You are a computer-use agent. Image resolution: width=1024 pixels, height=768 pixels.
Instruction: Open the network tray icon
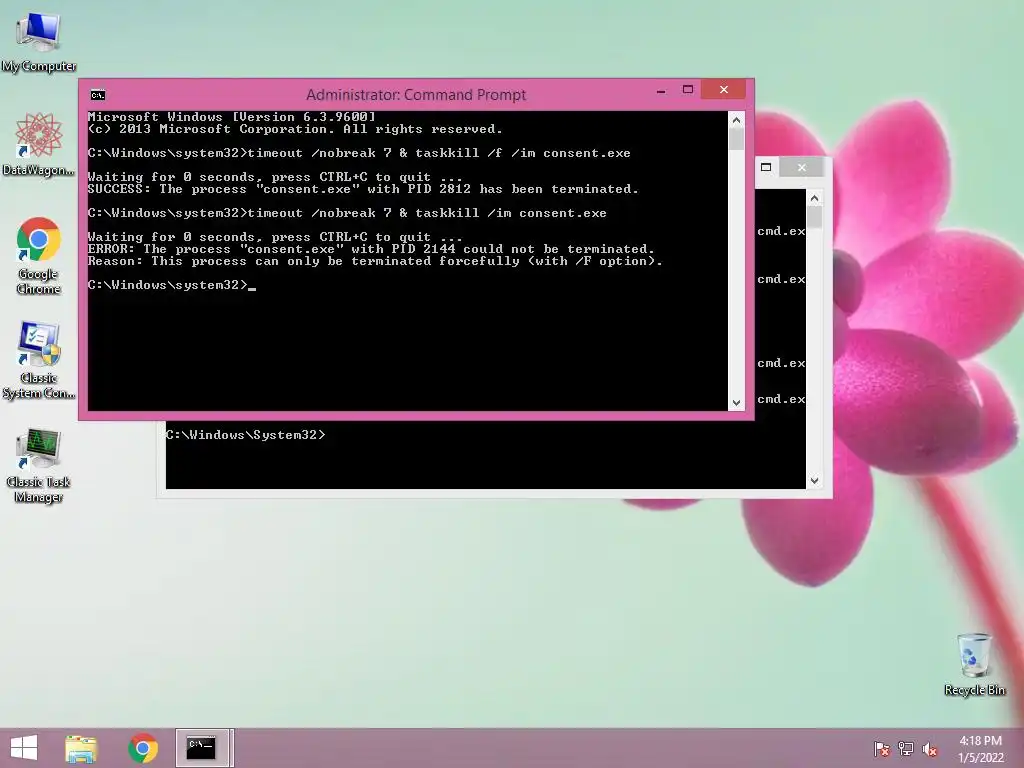point(906,749)
